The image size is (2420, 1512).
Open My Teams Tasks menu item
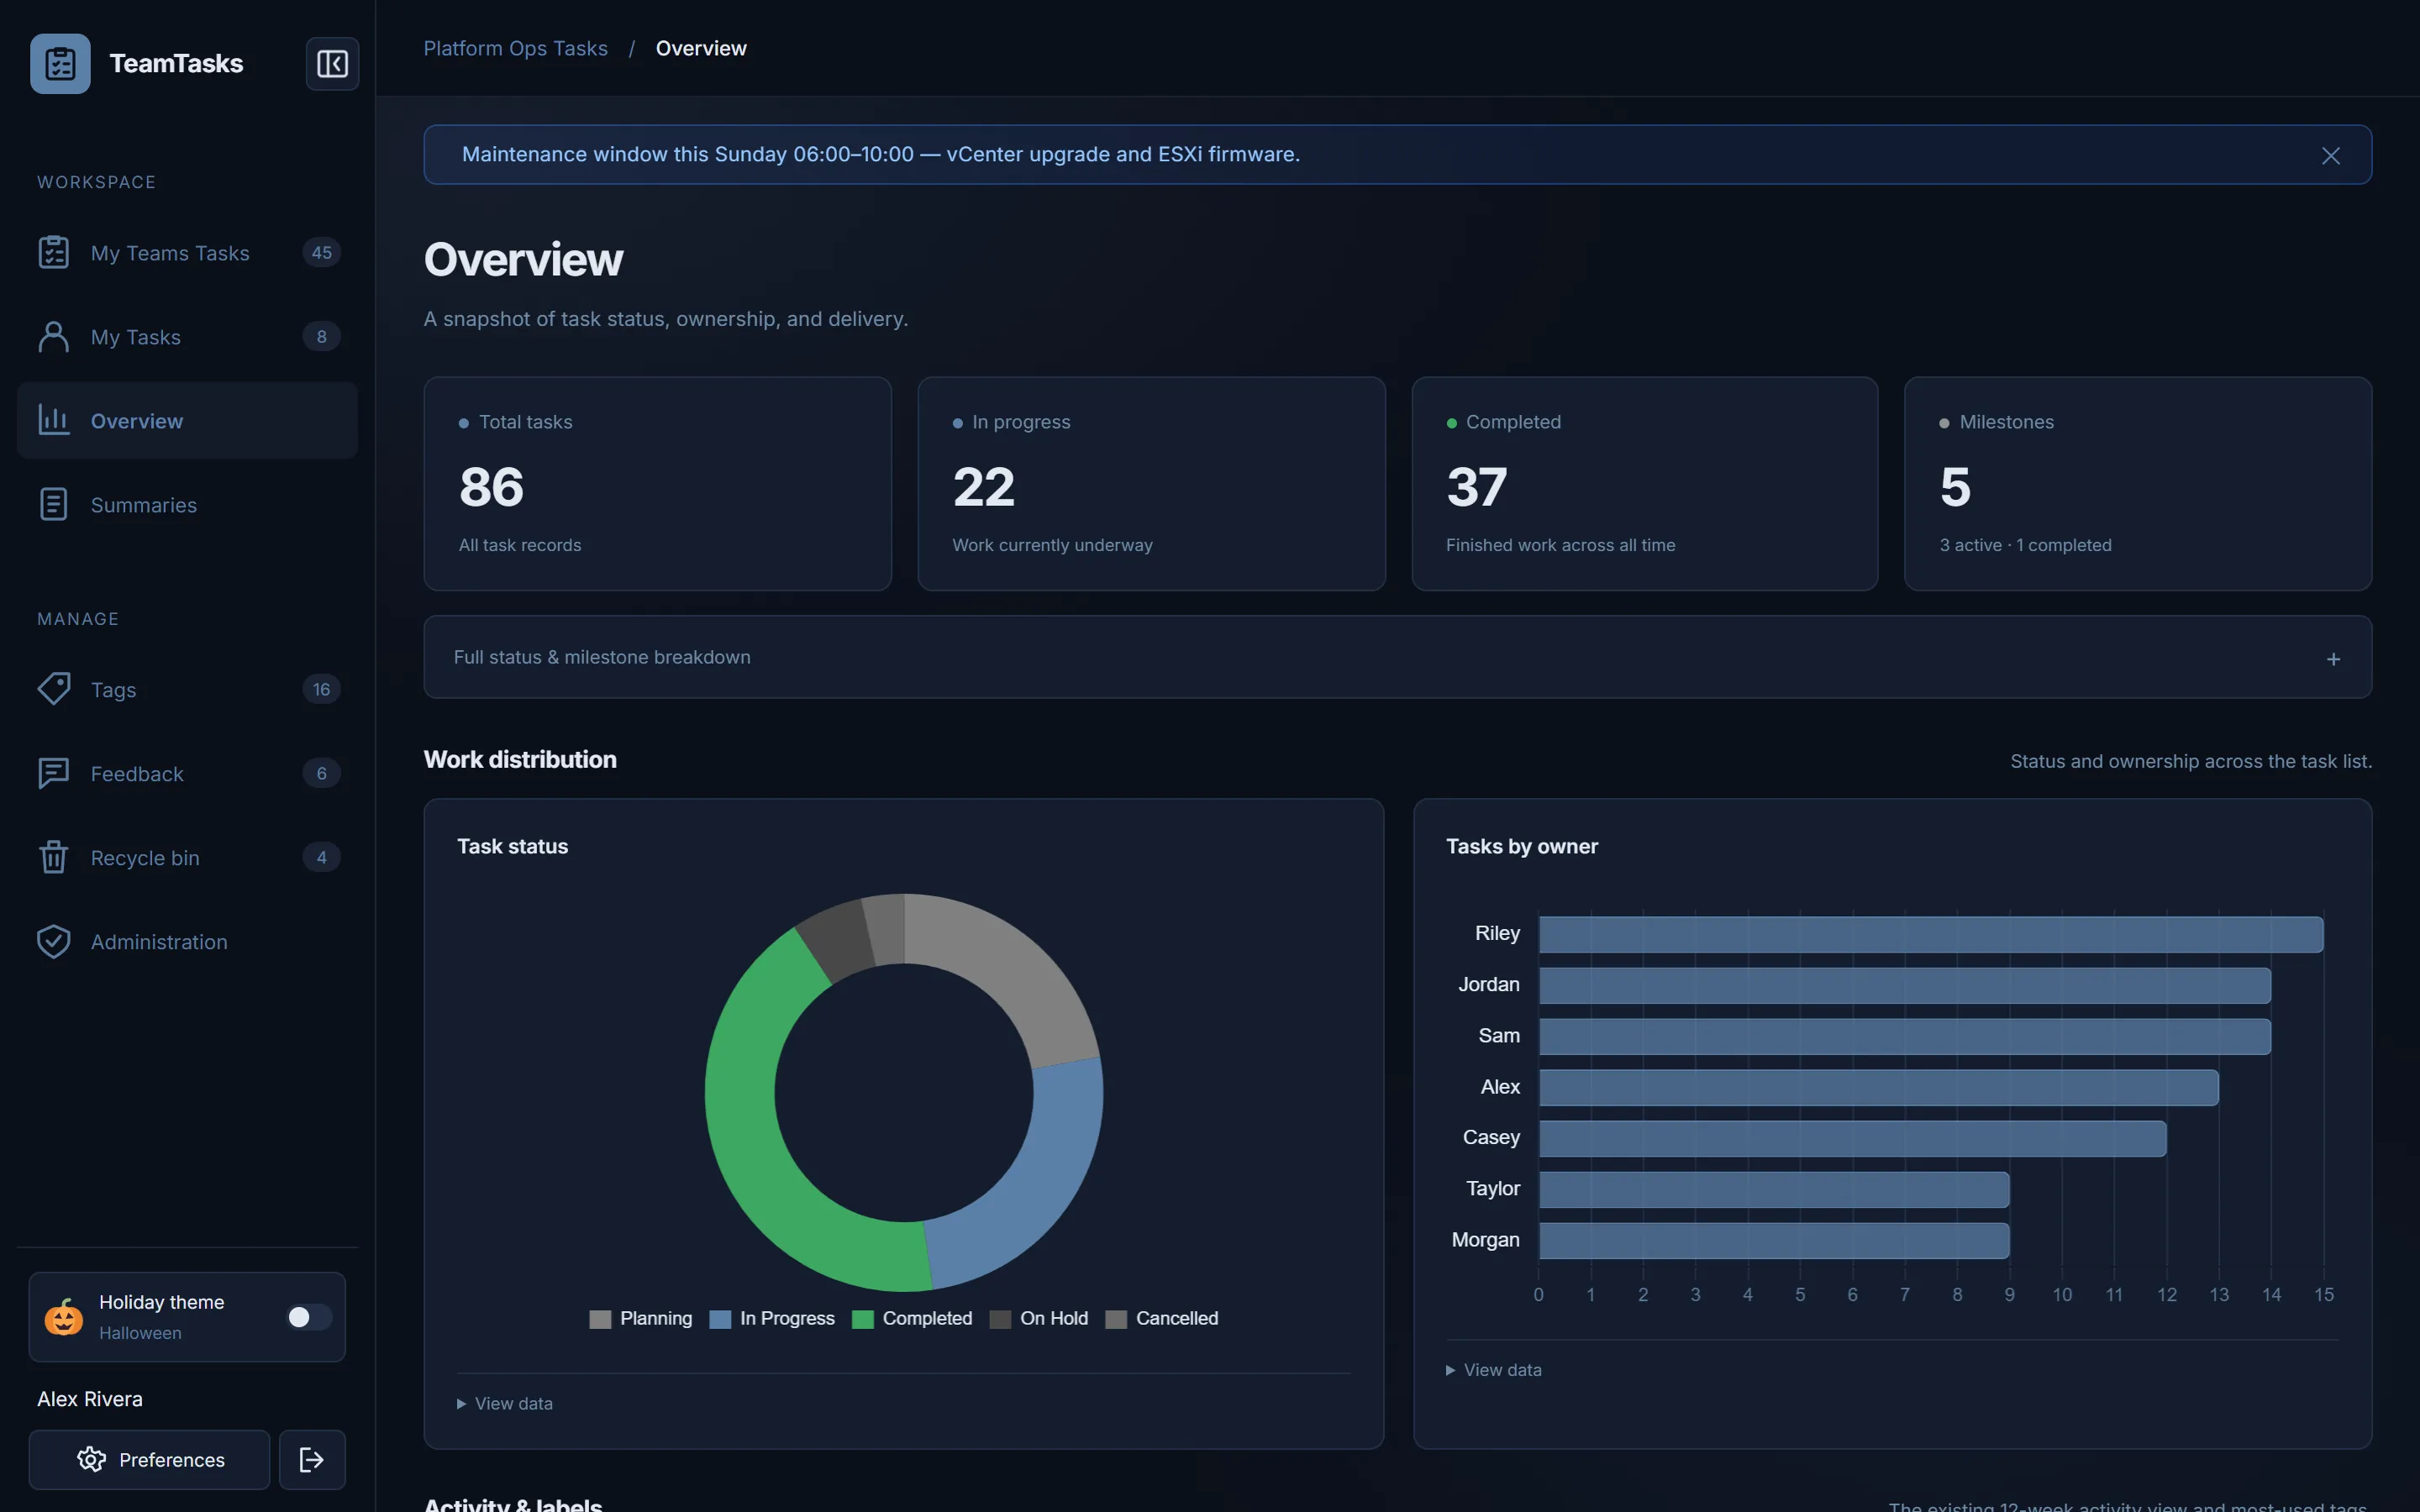tap(188, 252)
